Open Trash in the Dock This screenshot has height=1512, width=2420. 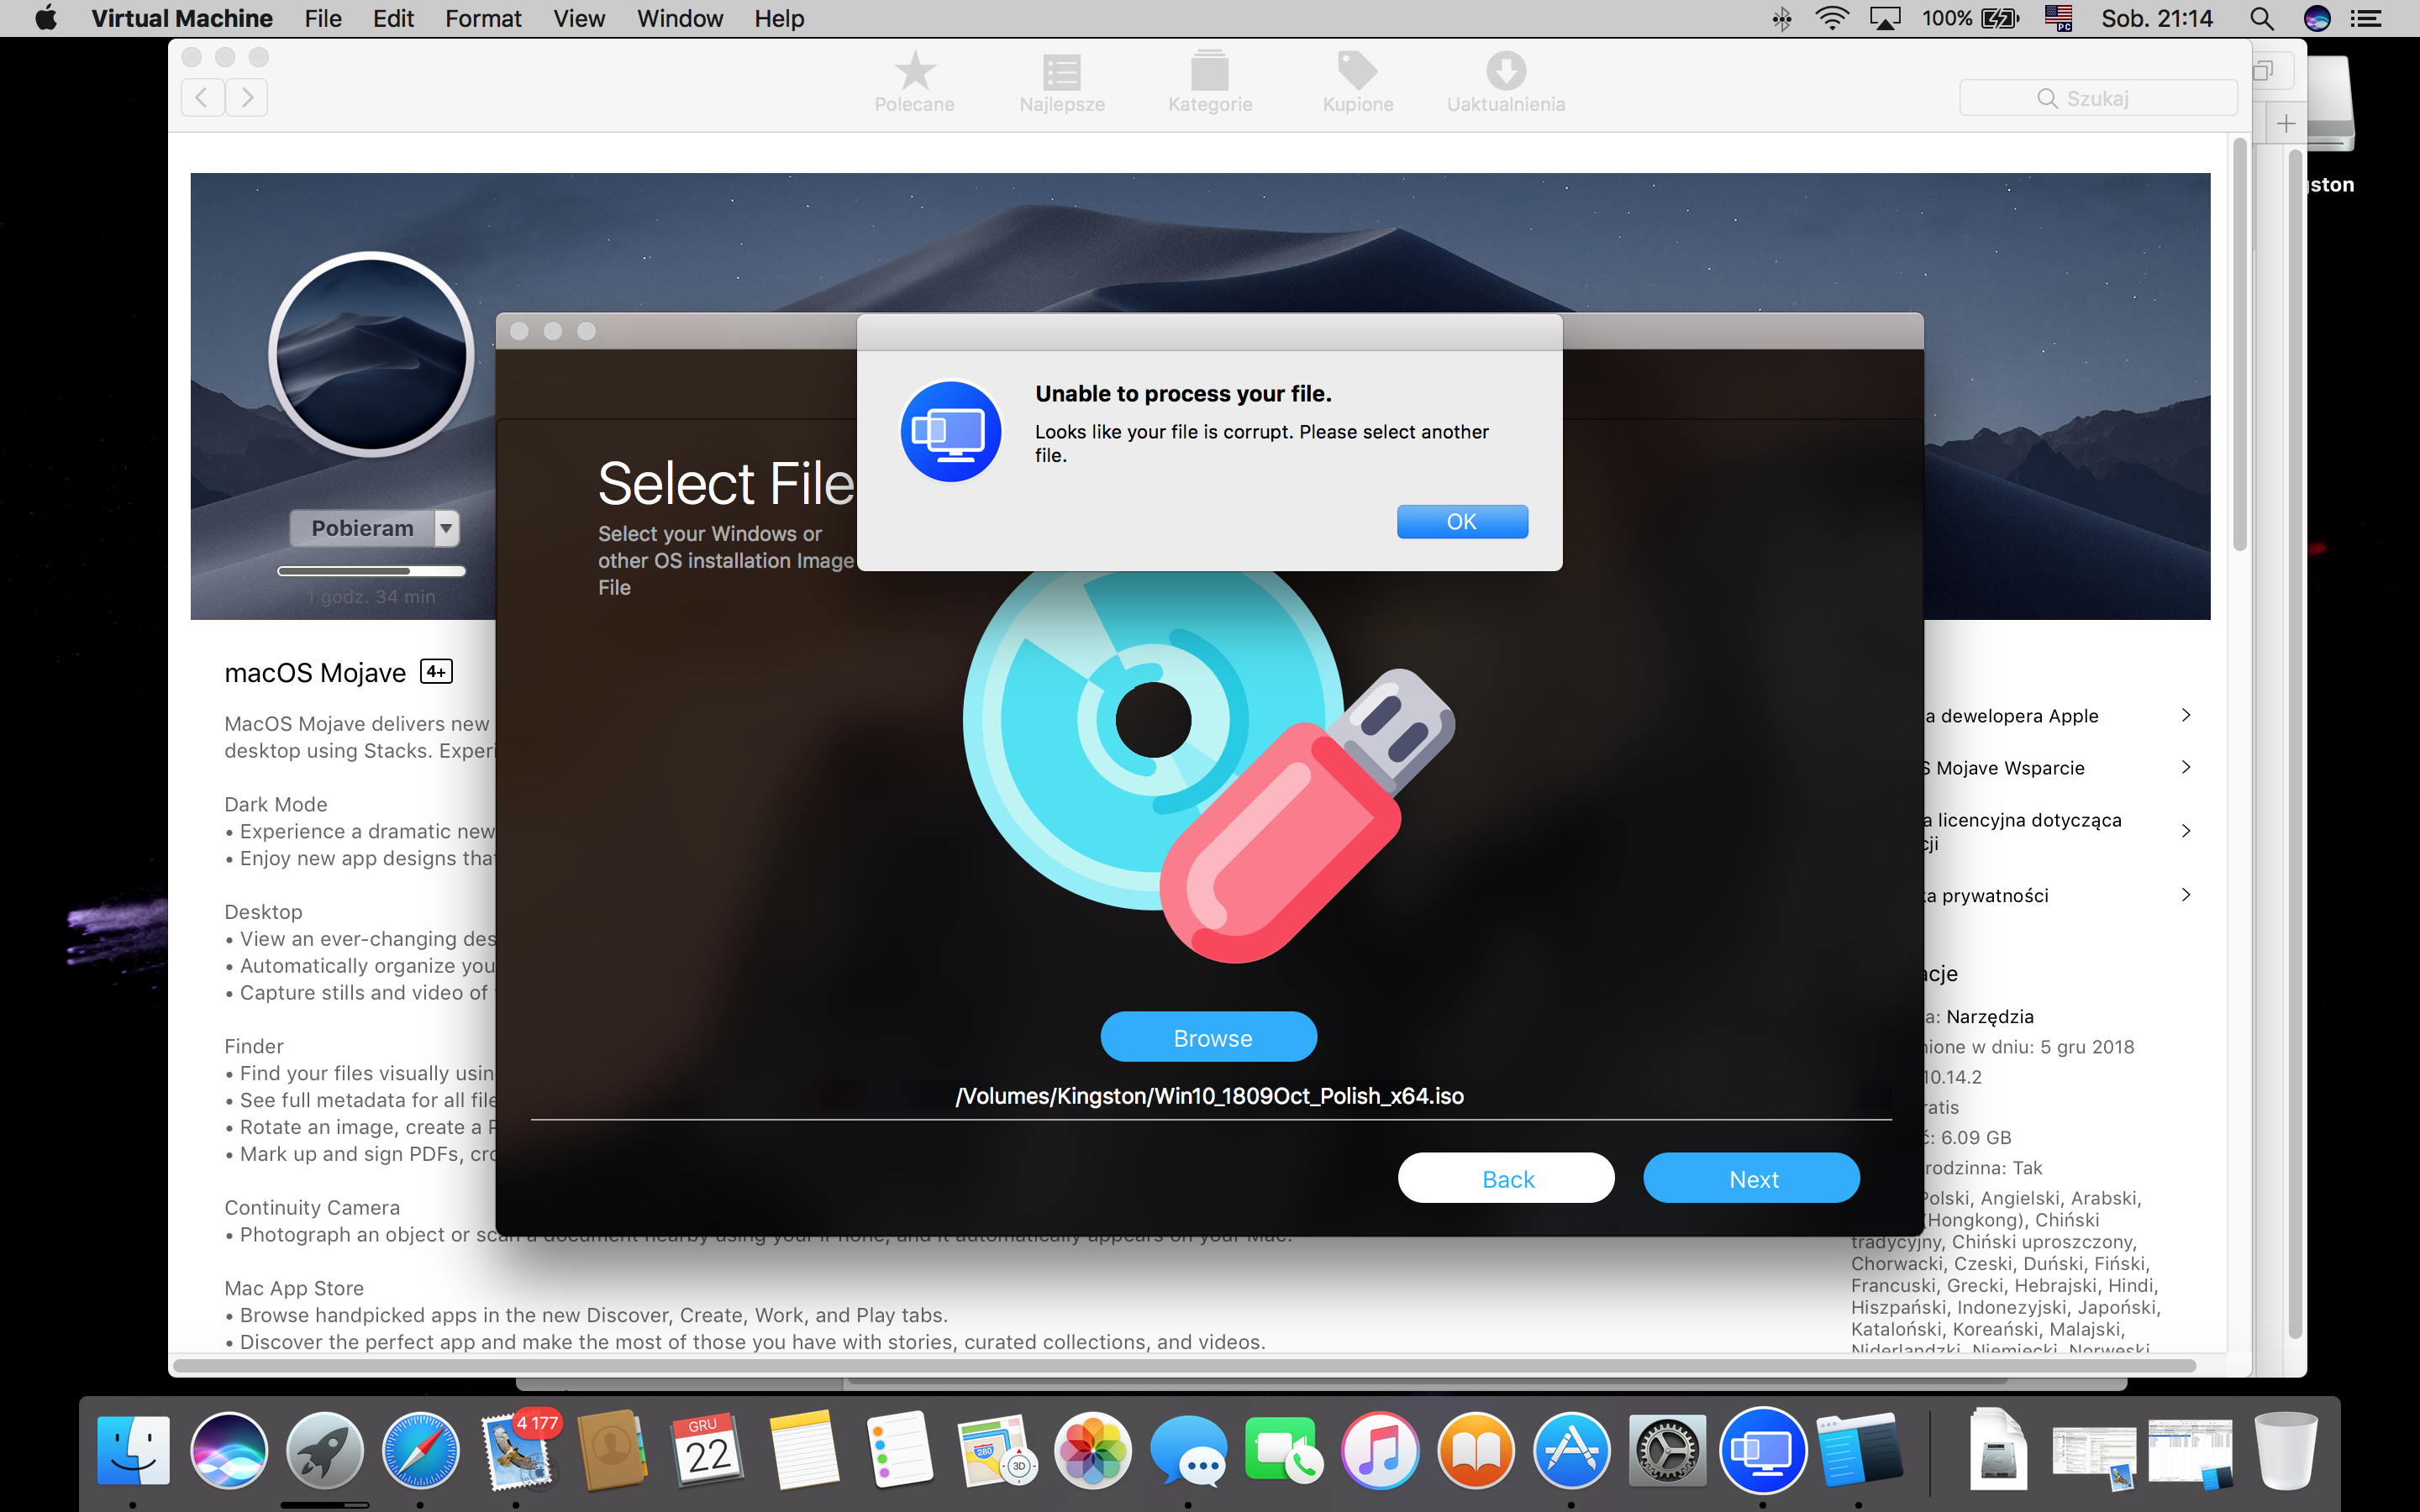coord(2286,1449)
